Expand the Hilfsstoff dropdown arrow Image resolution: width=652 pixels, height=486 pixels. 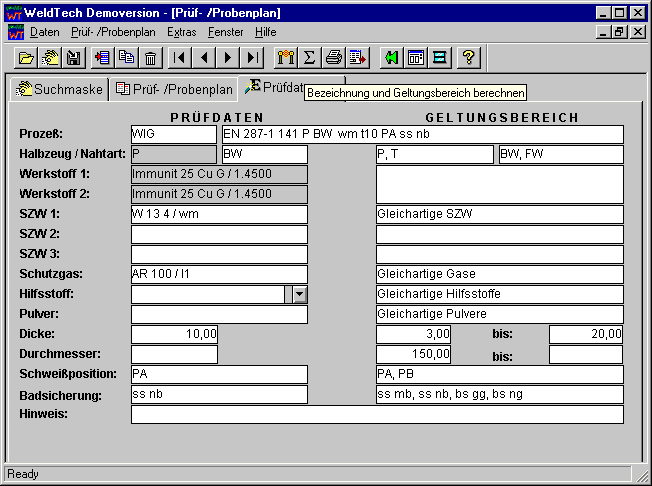point(298,294)
